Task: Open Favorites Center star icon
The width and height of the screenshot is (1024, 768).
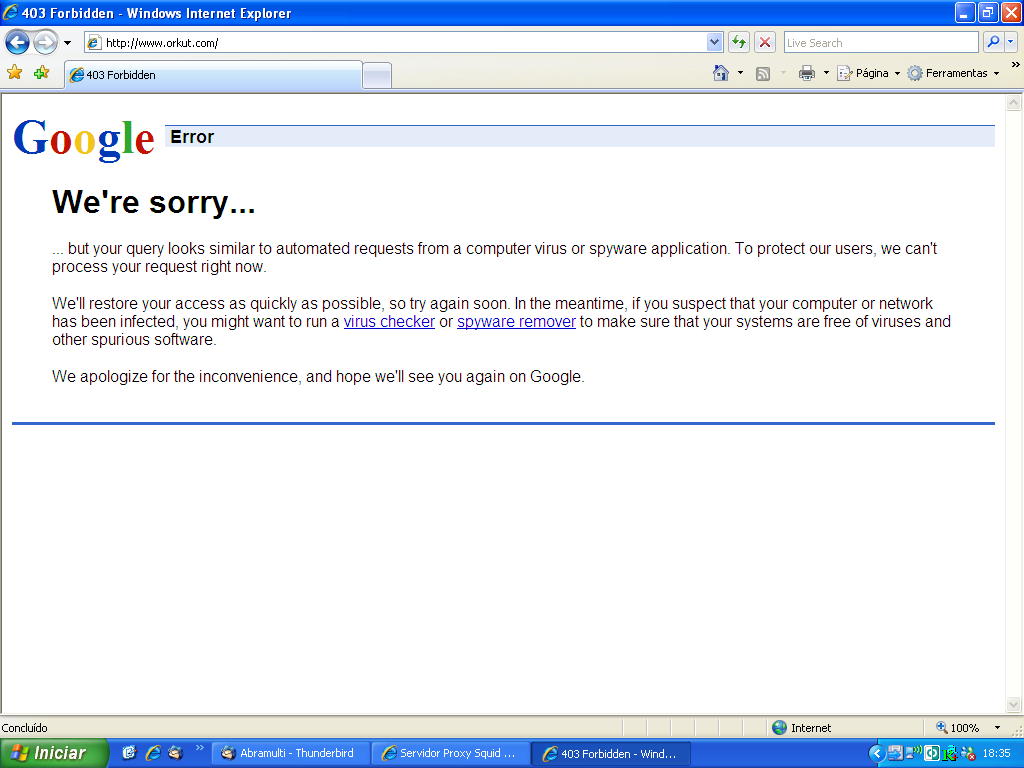Action: [14, 72]
